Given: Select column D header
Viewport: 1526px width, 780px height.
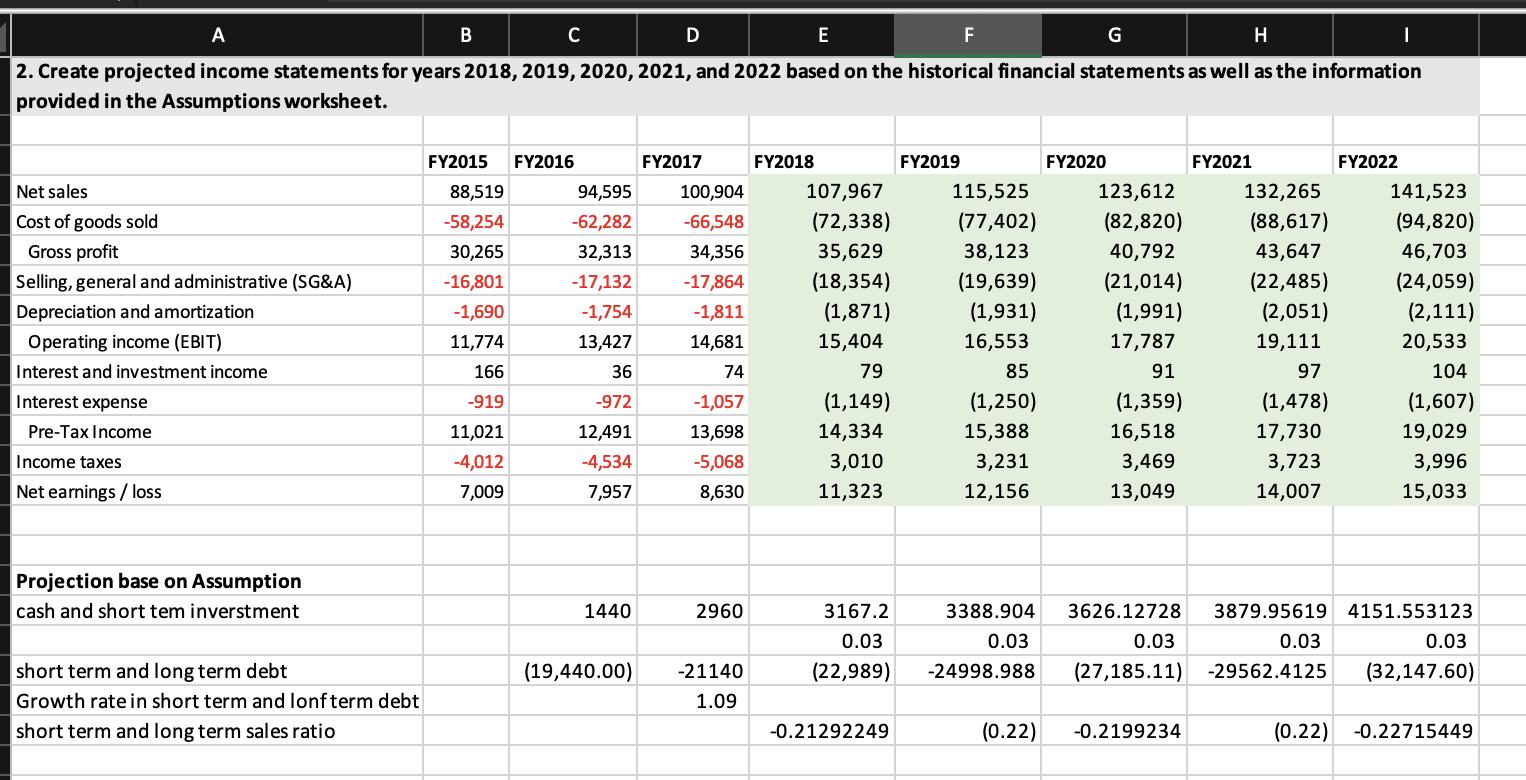Looking at the screenshot, I should [x=691, y=37].
